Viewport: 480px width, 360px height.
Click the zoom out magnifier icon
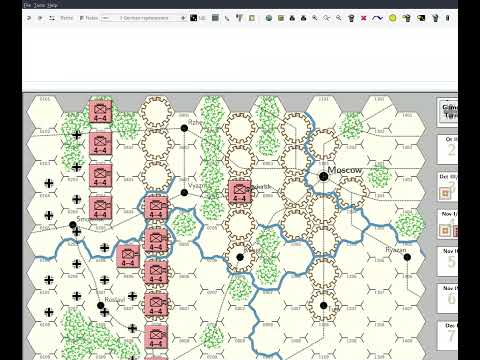point(339,18)
